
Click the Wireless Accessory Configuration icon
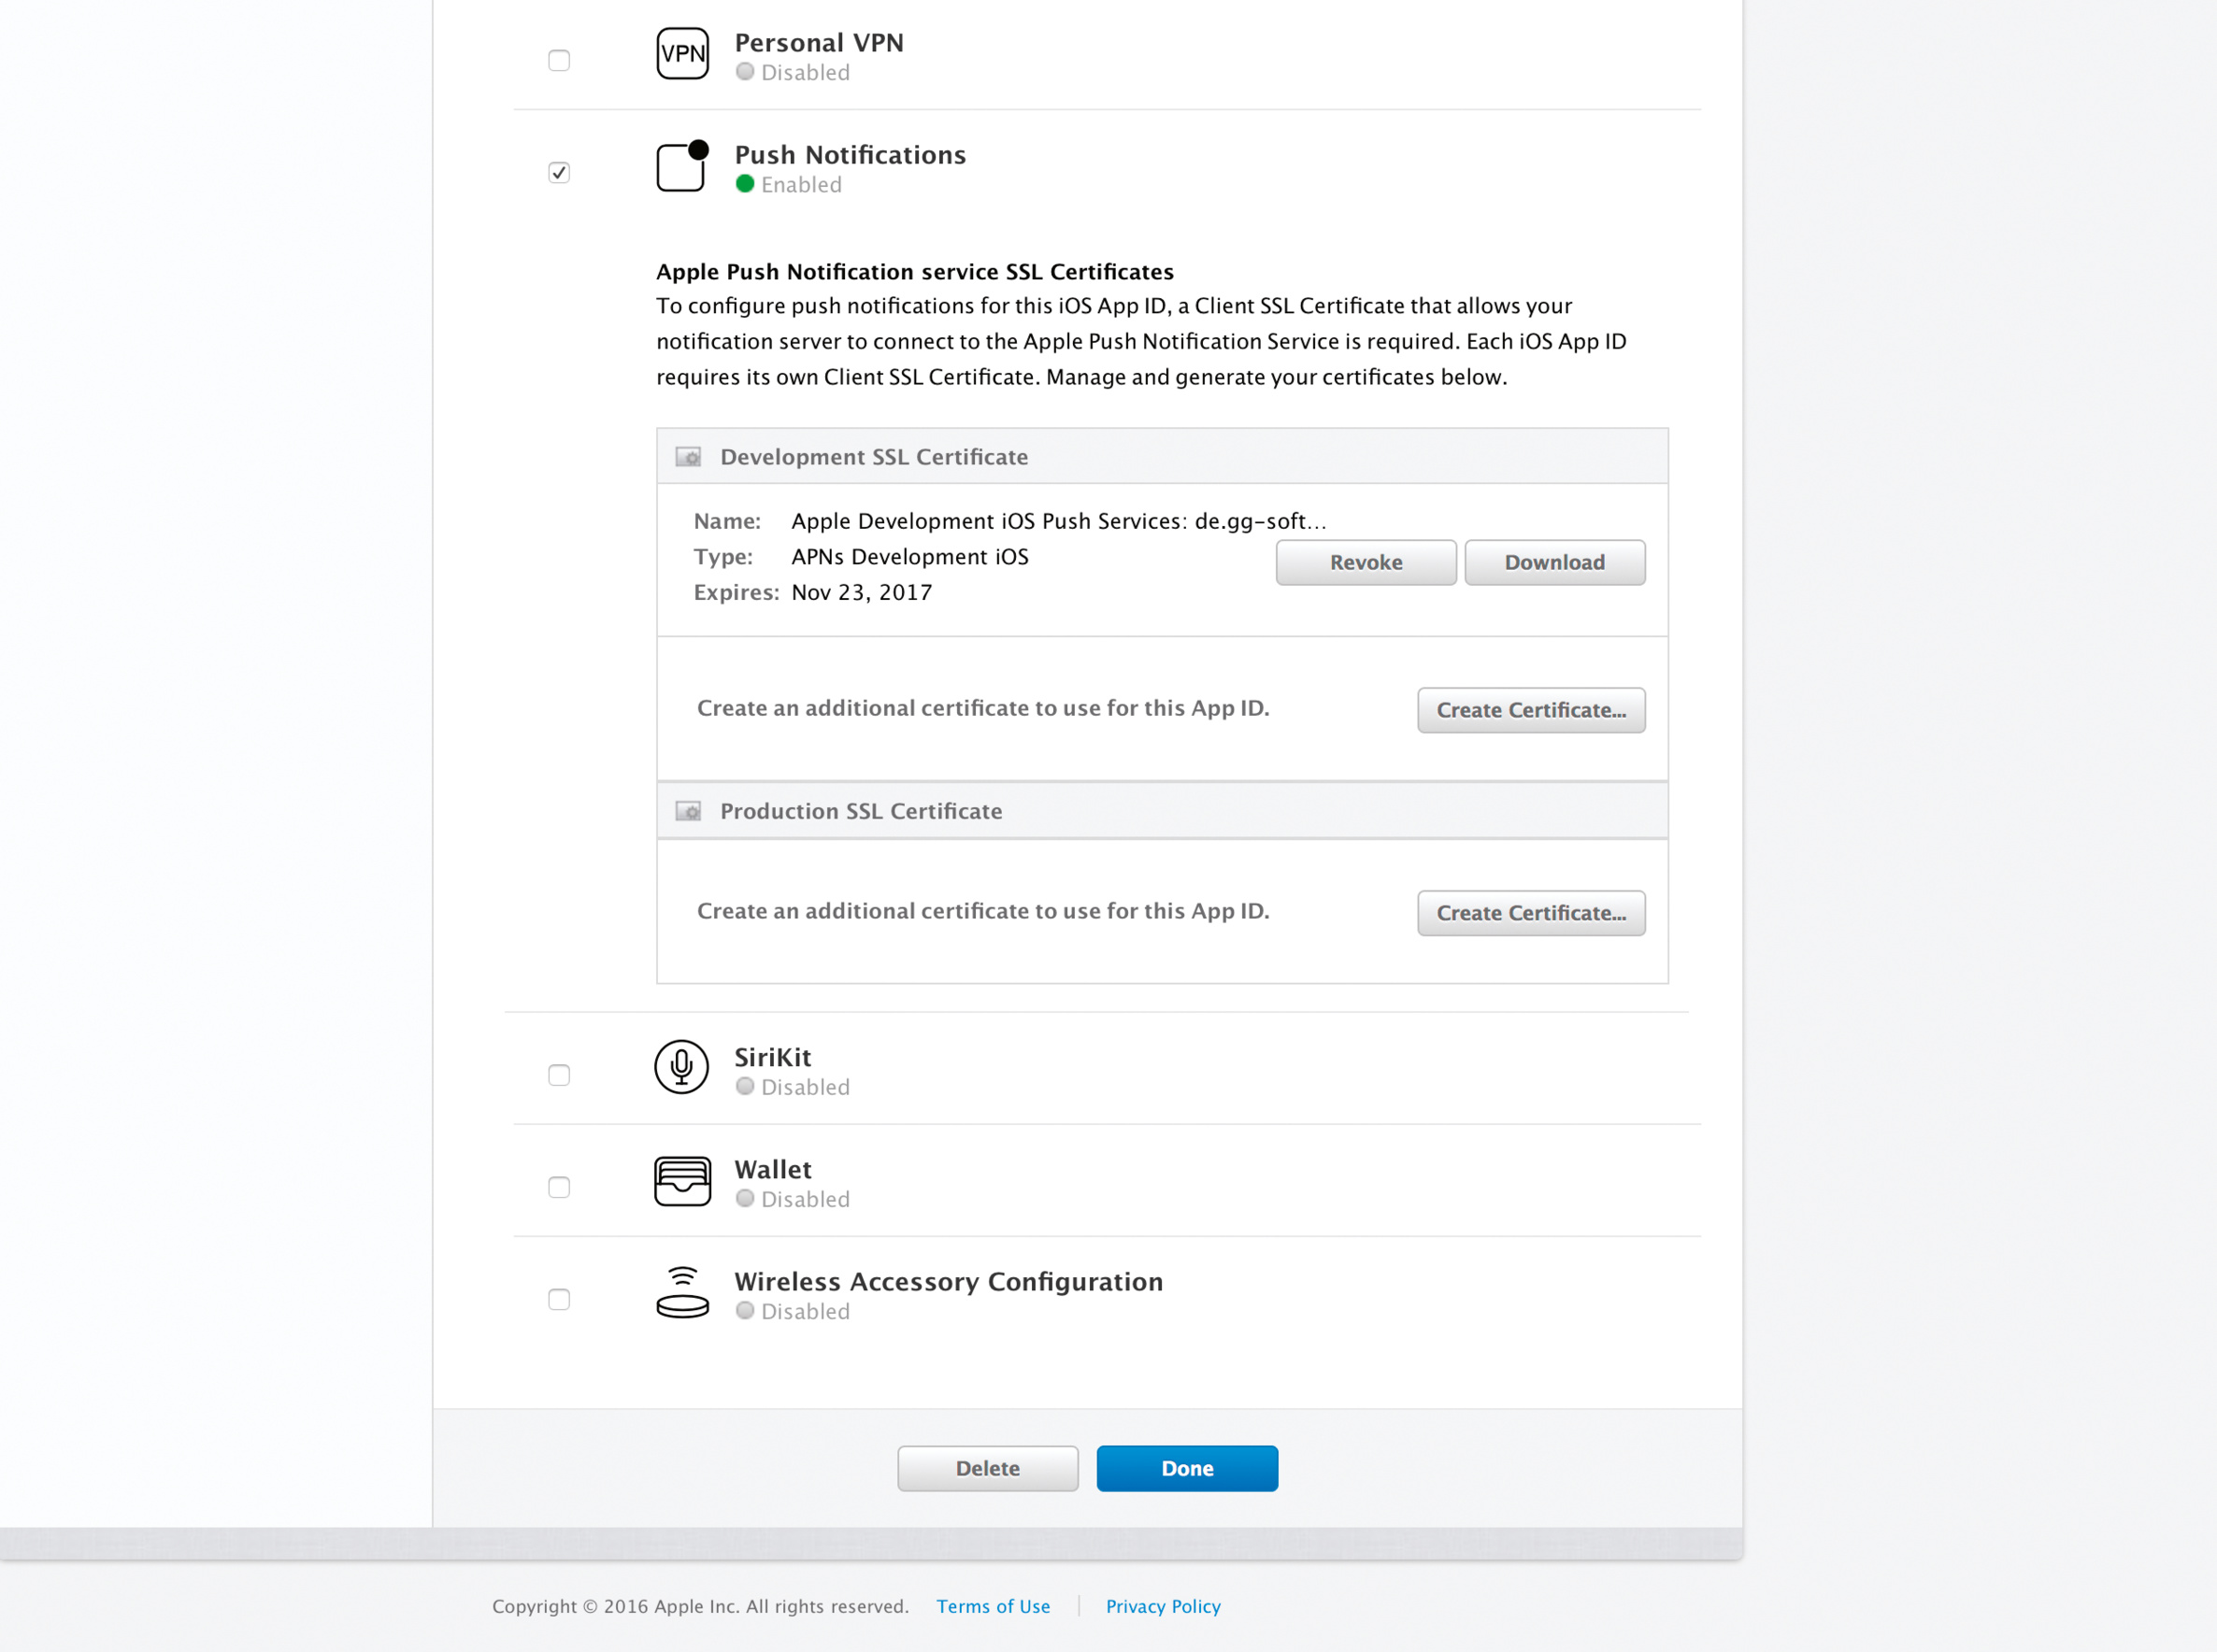(x=682, y=1293)
